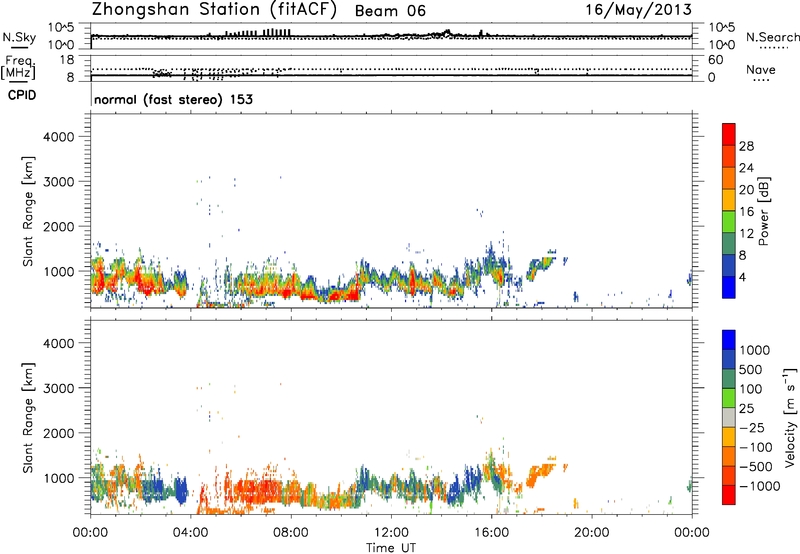Click 'Slant Range [km]' label of power panel
800x554 pixels.
(28, 211)
